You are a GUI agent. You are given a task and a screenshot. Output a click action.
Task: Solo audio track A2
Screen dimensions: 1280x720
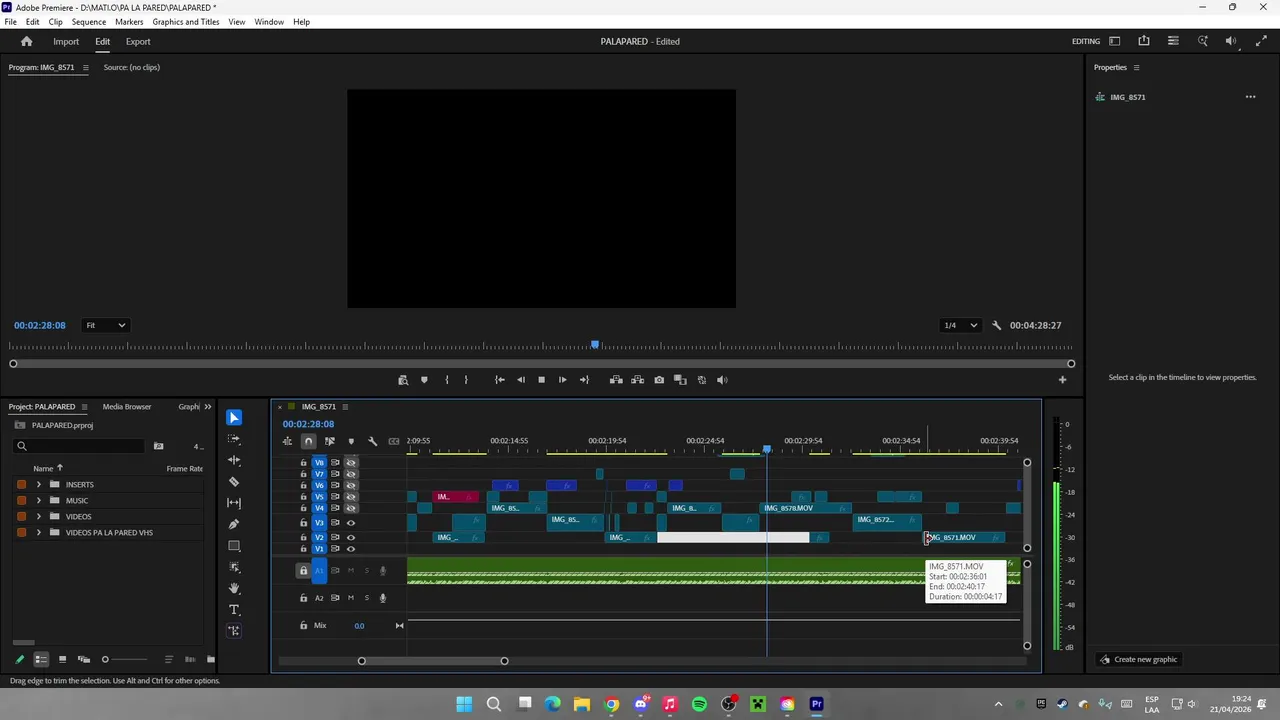click(x=366, y=598)
